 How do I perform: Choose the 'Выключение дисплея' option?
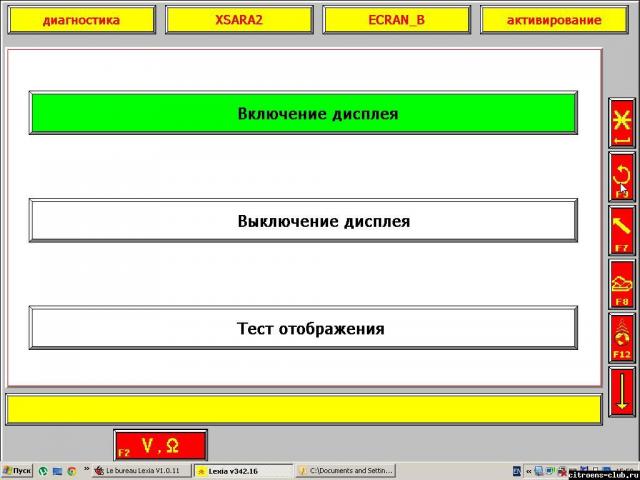click(303, 220)
